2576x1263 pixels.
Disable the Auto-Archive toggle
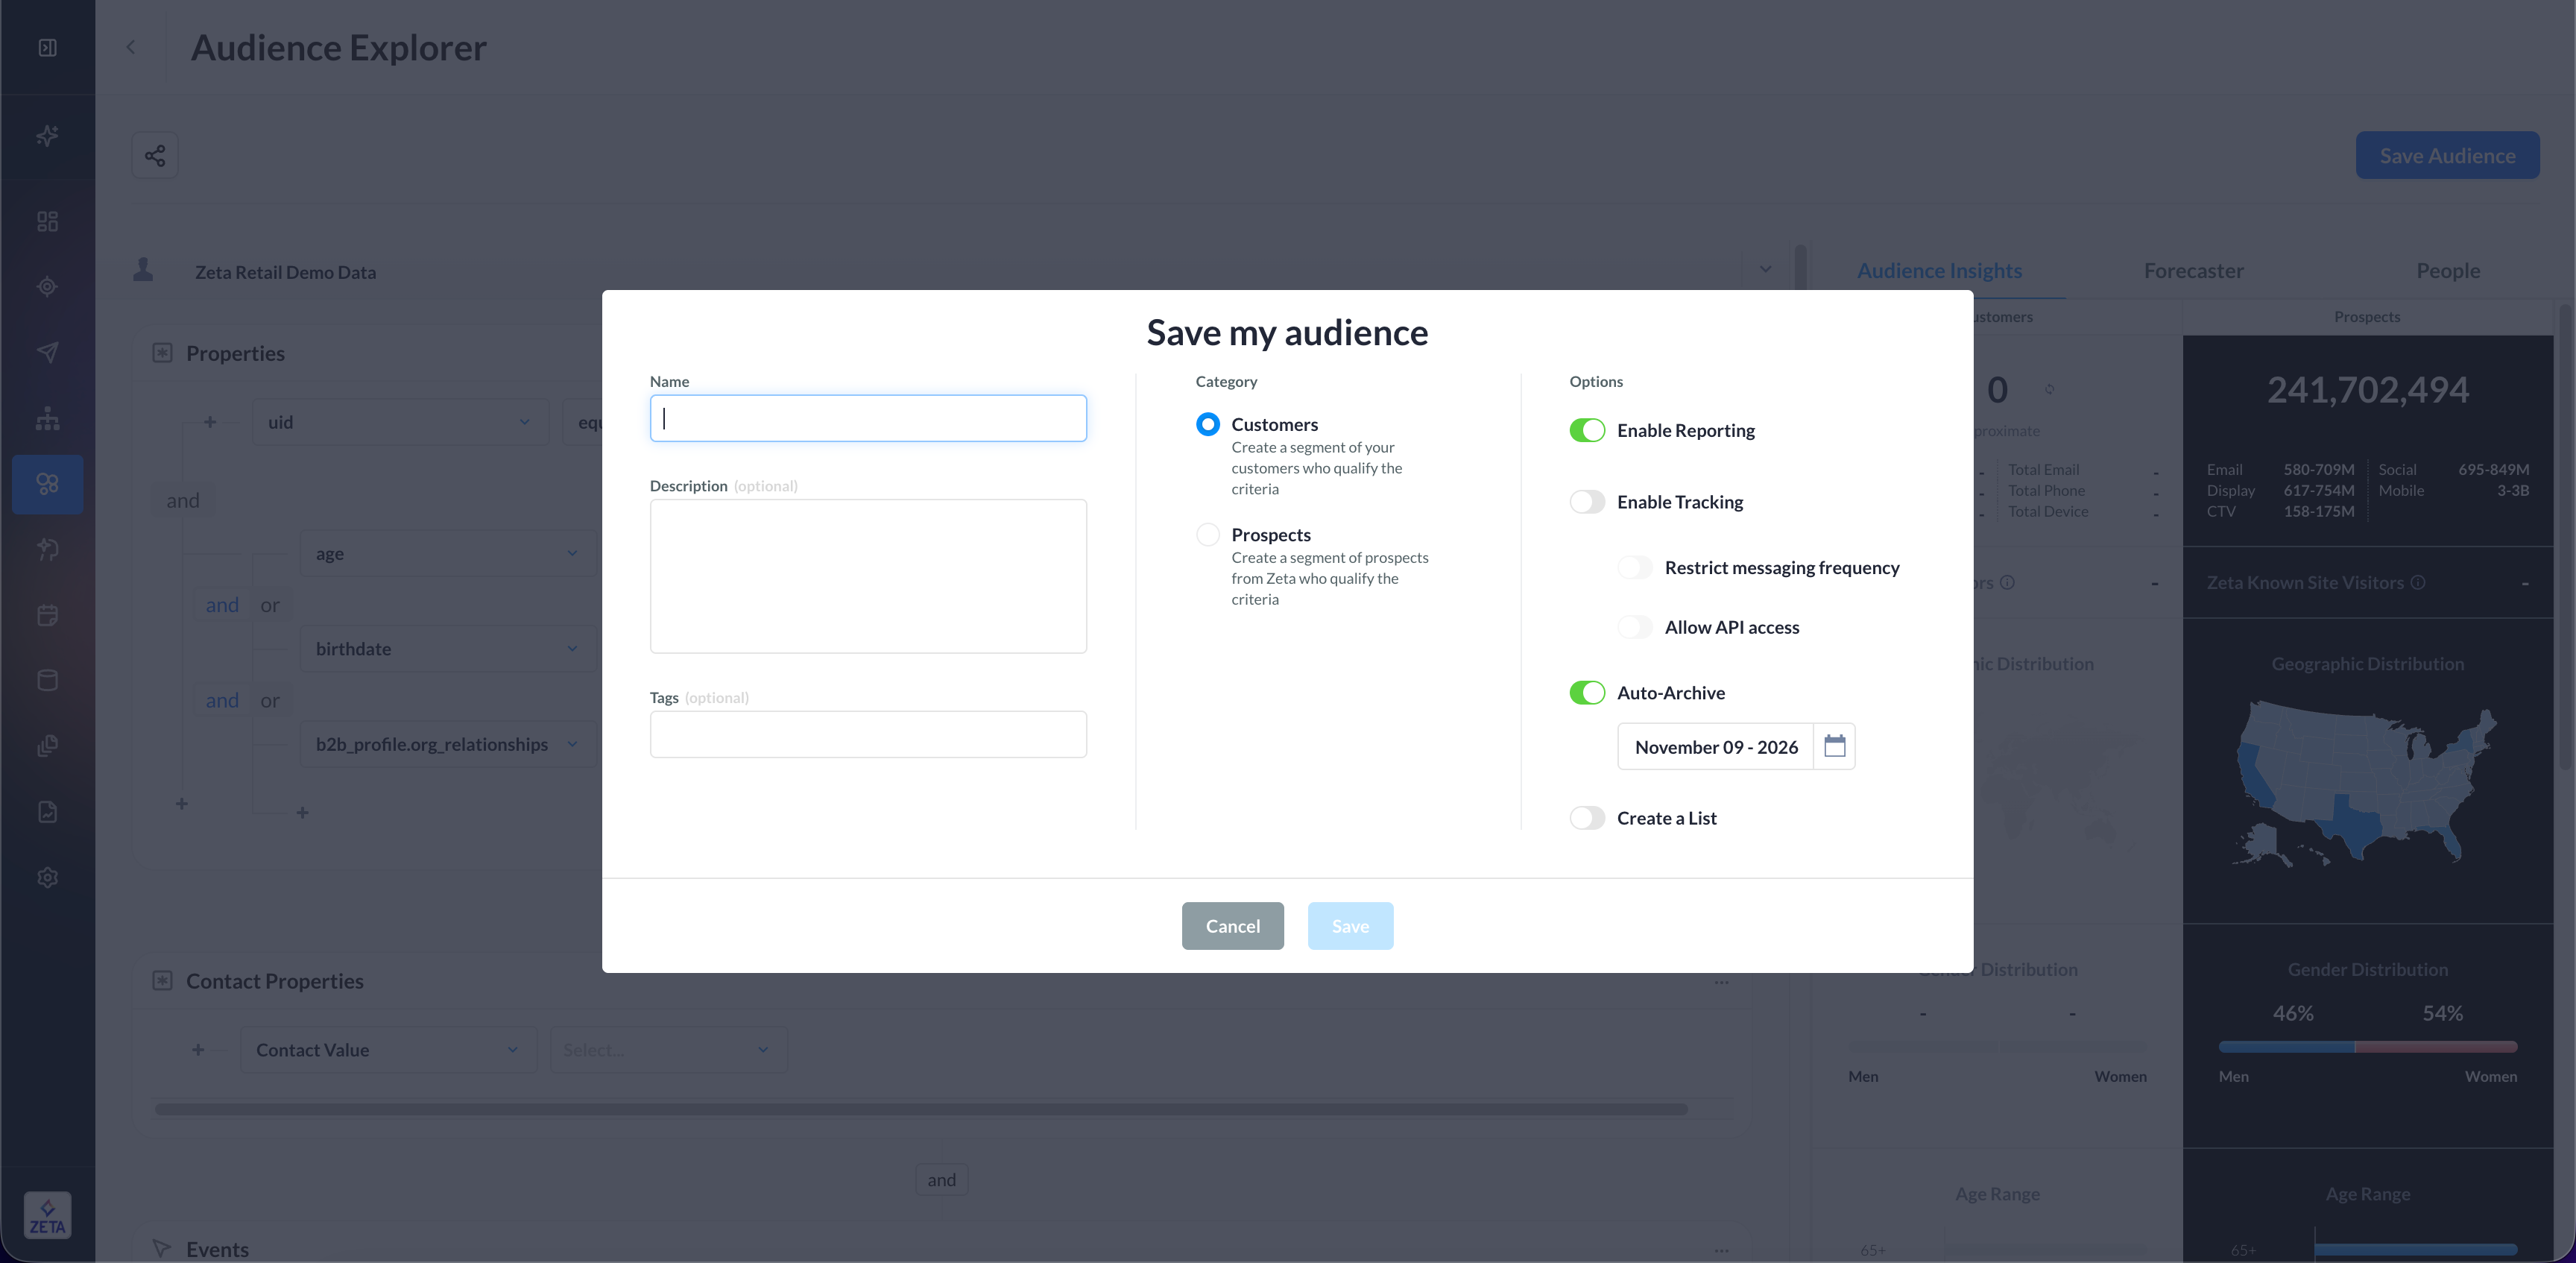(1587, 692)
